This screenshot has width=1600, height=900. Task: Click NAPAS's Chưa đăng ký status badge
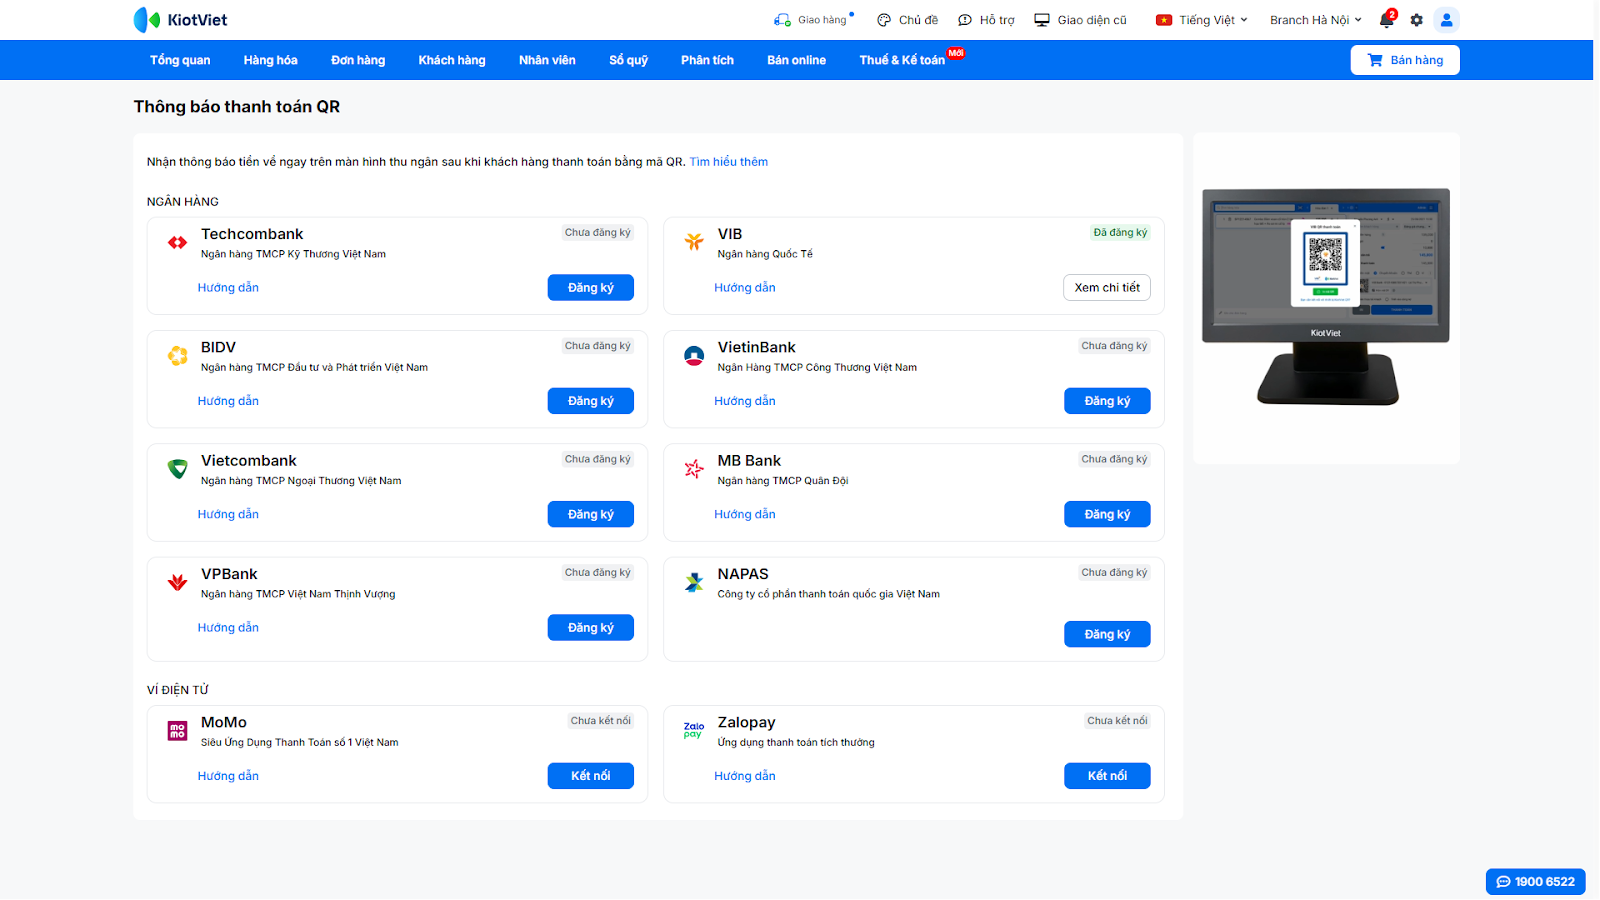(x=1114, y=572)
